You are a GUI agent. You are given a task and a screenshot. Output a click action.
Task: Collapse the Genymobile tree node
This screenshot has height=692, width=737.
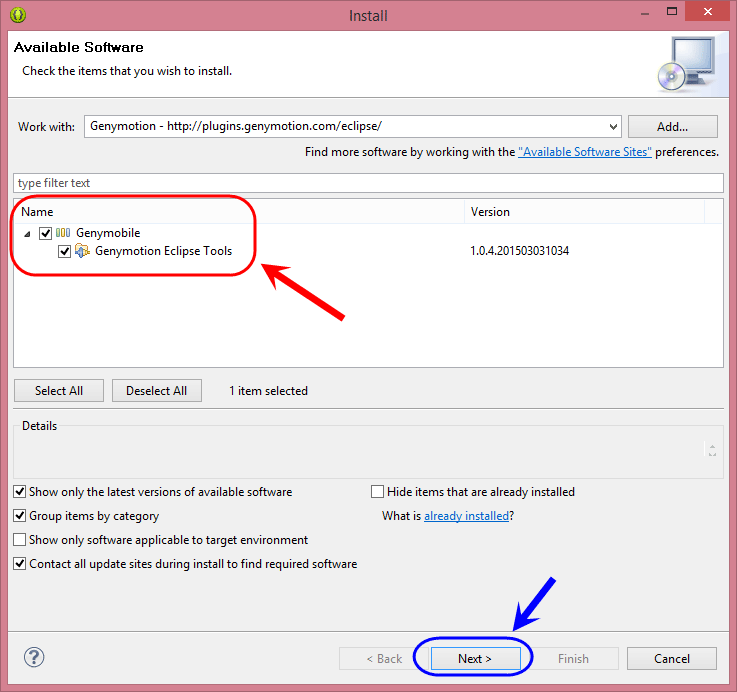[27, 234]
